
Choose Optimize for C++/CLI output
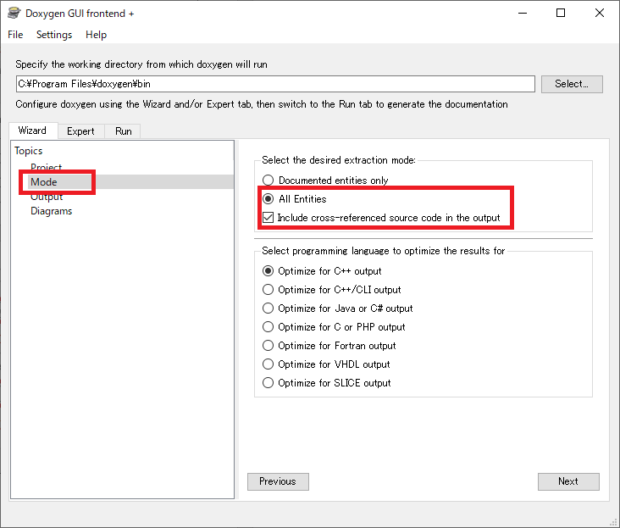[267, 290]
